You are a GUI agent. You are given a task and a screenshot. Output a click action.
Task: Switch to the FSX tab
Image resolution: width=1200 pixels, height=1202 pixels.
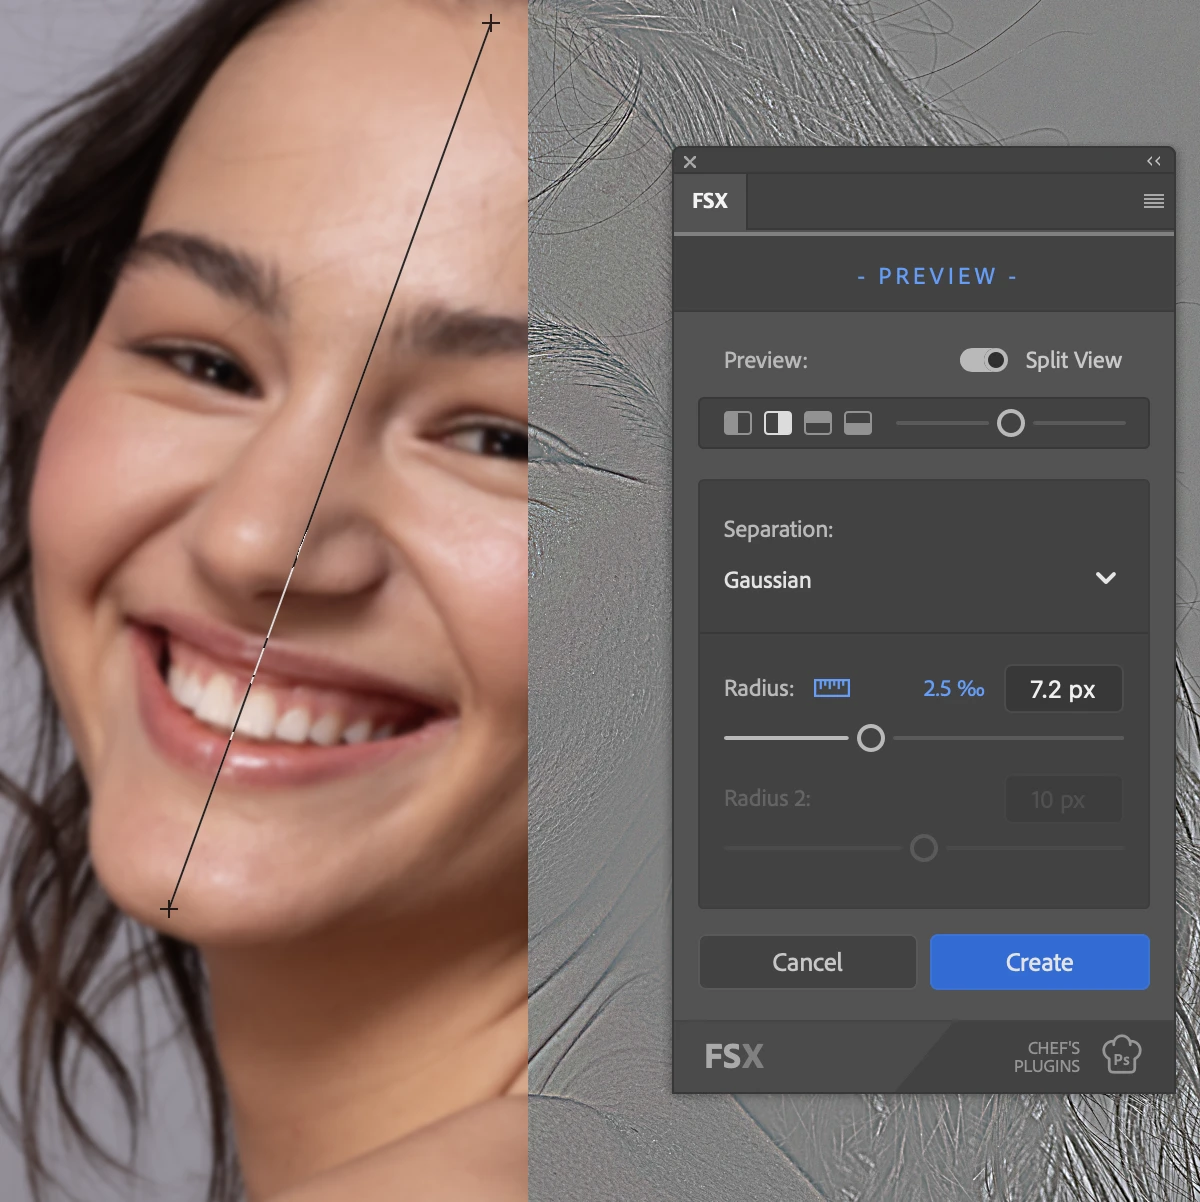(x=710, y=201)
